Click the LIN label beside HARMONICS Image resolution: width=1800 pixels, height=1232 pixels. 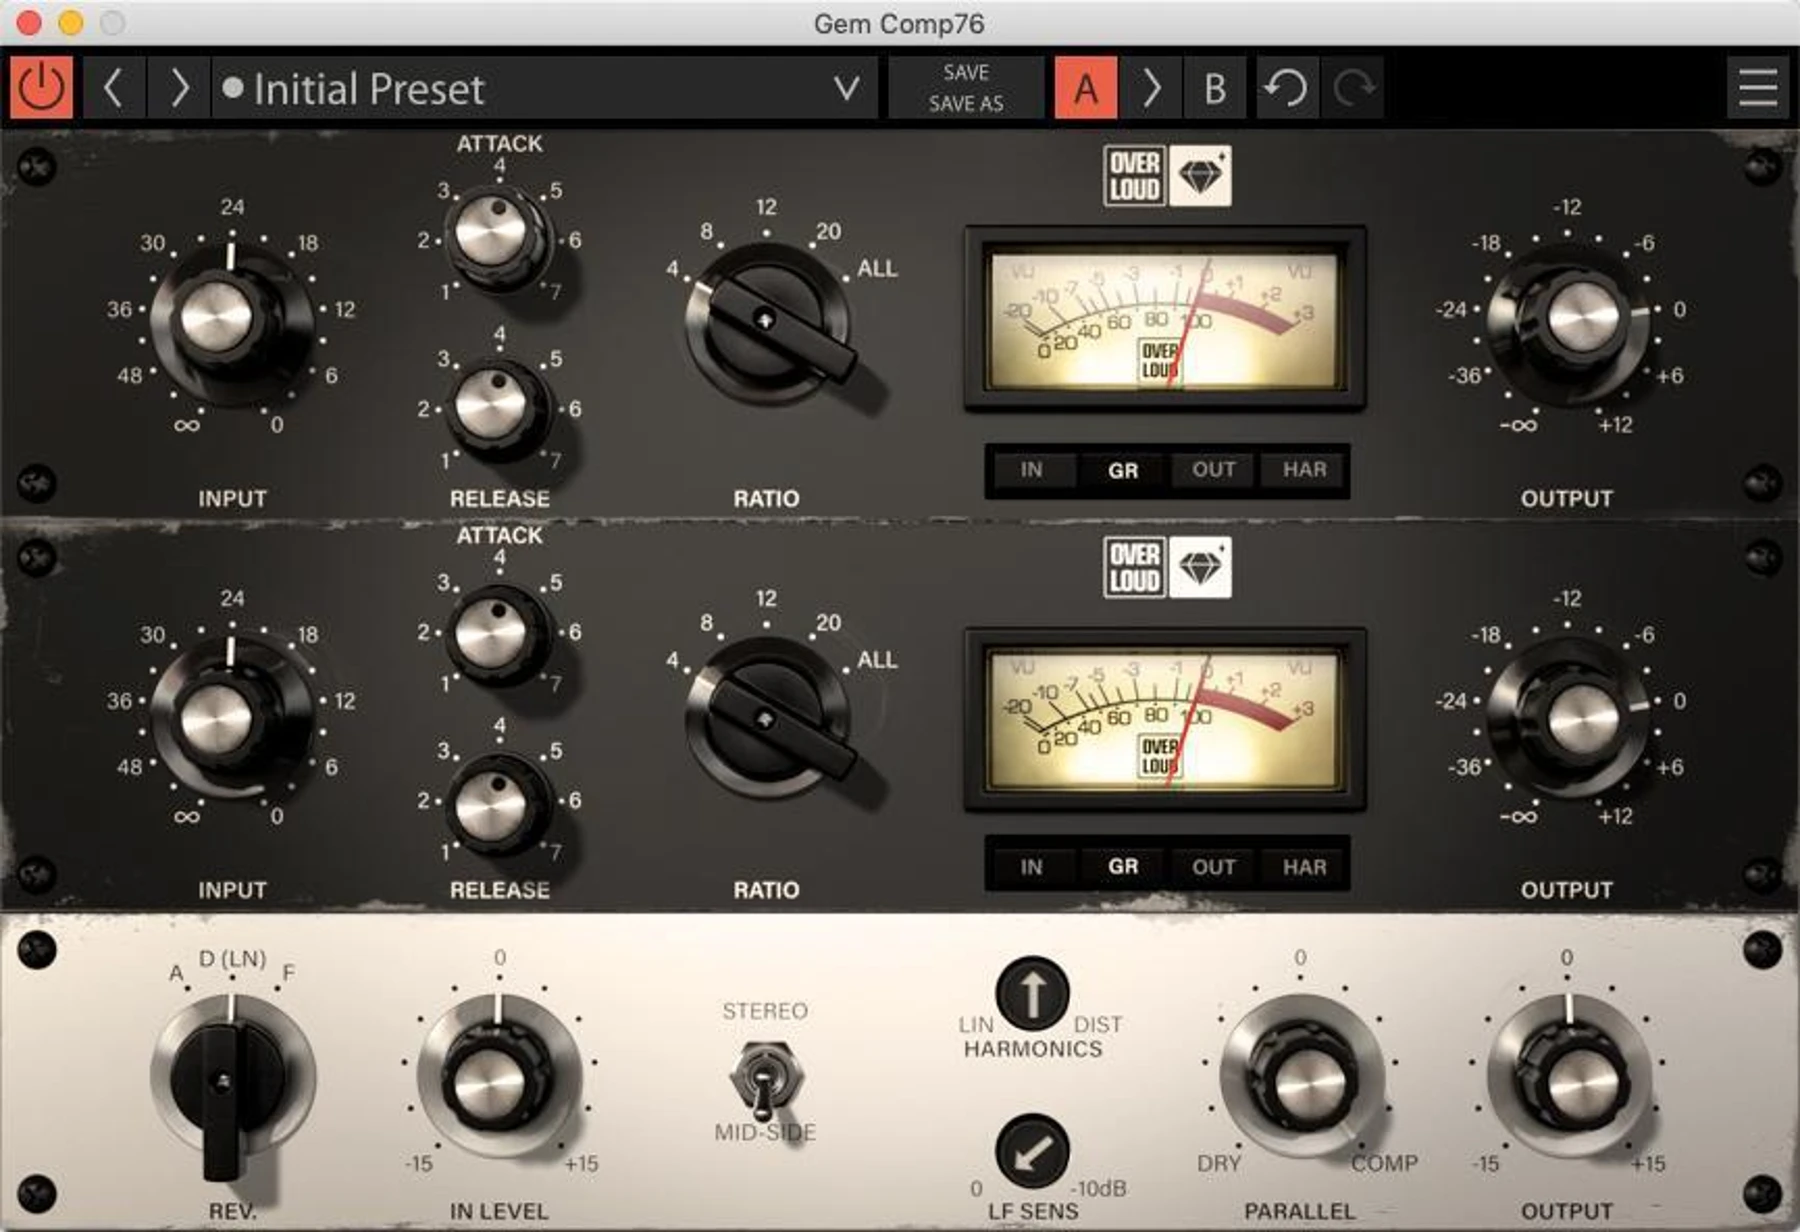976,1025
